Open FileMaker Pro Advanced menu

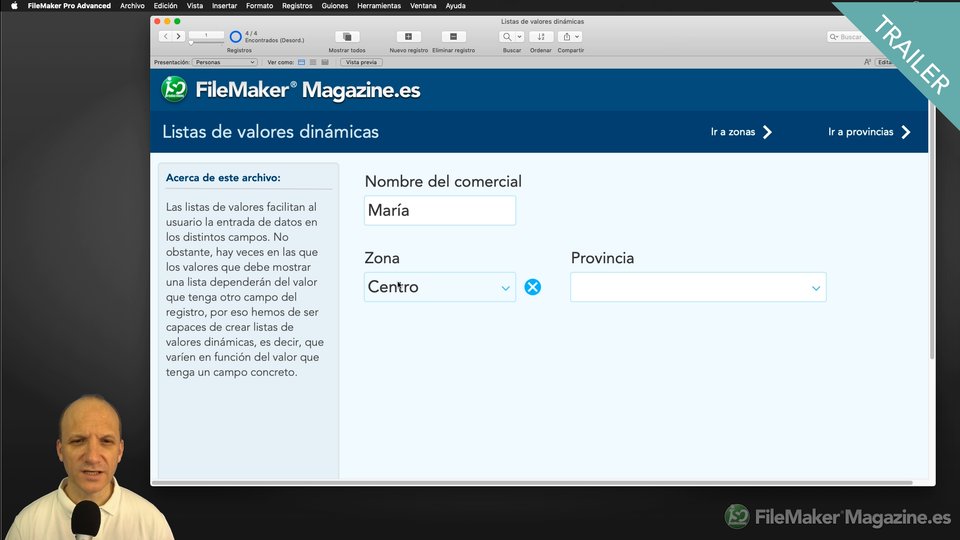coord(69,6)
